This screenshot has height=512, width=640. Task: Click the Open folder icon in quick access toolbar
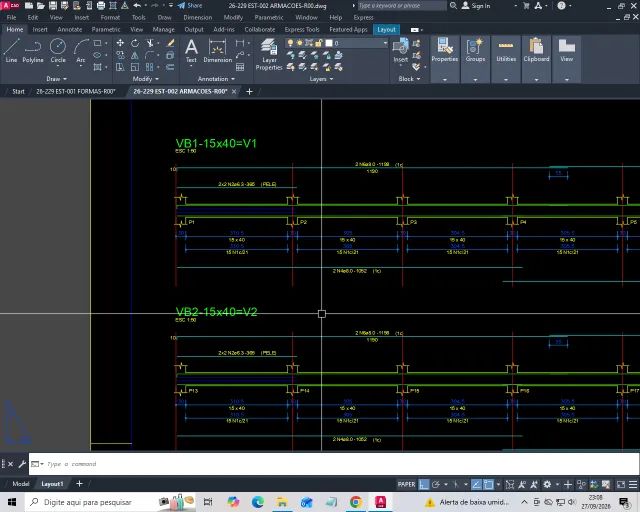41,6
